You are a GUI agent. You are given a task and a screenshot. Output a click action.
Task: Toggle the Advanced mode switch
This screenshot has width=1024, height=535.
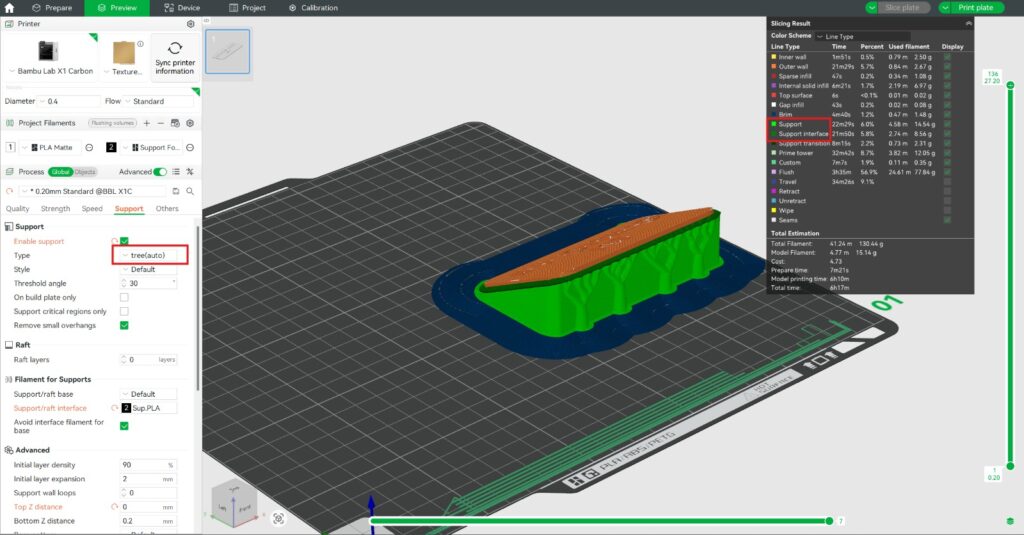point(160,172)
